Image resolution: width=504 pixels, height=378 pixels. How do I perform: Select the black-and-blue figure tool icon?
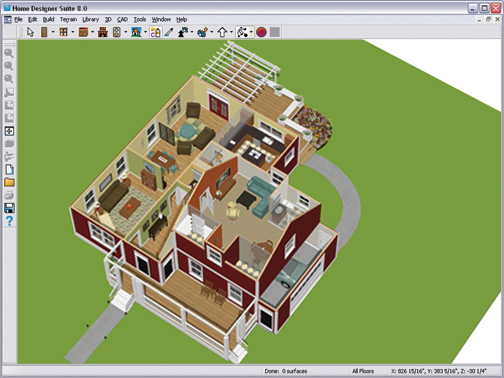183,32
